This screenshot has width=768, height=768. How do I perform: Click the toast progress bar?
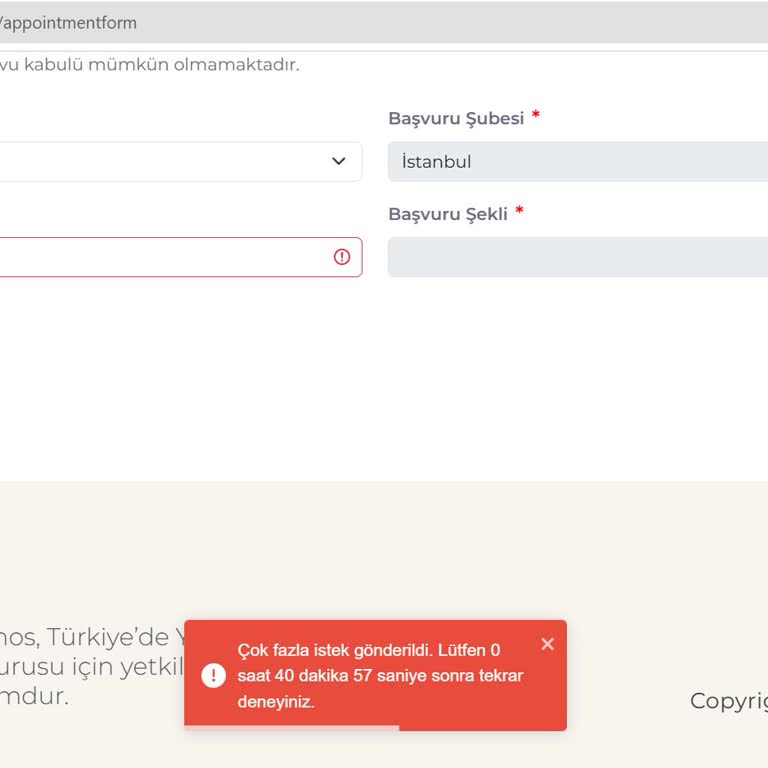[x=291, y=728]
